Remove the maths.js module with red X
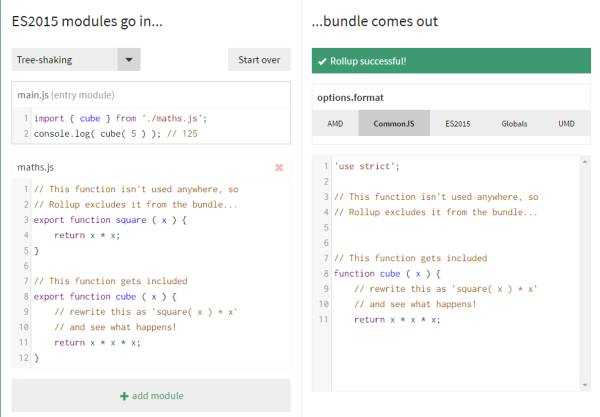The width and height of the screenshot is (600, 417). point(279,167)
